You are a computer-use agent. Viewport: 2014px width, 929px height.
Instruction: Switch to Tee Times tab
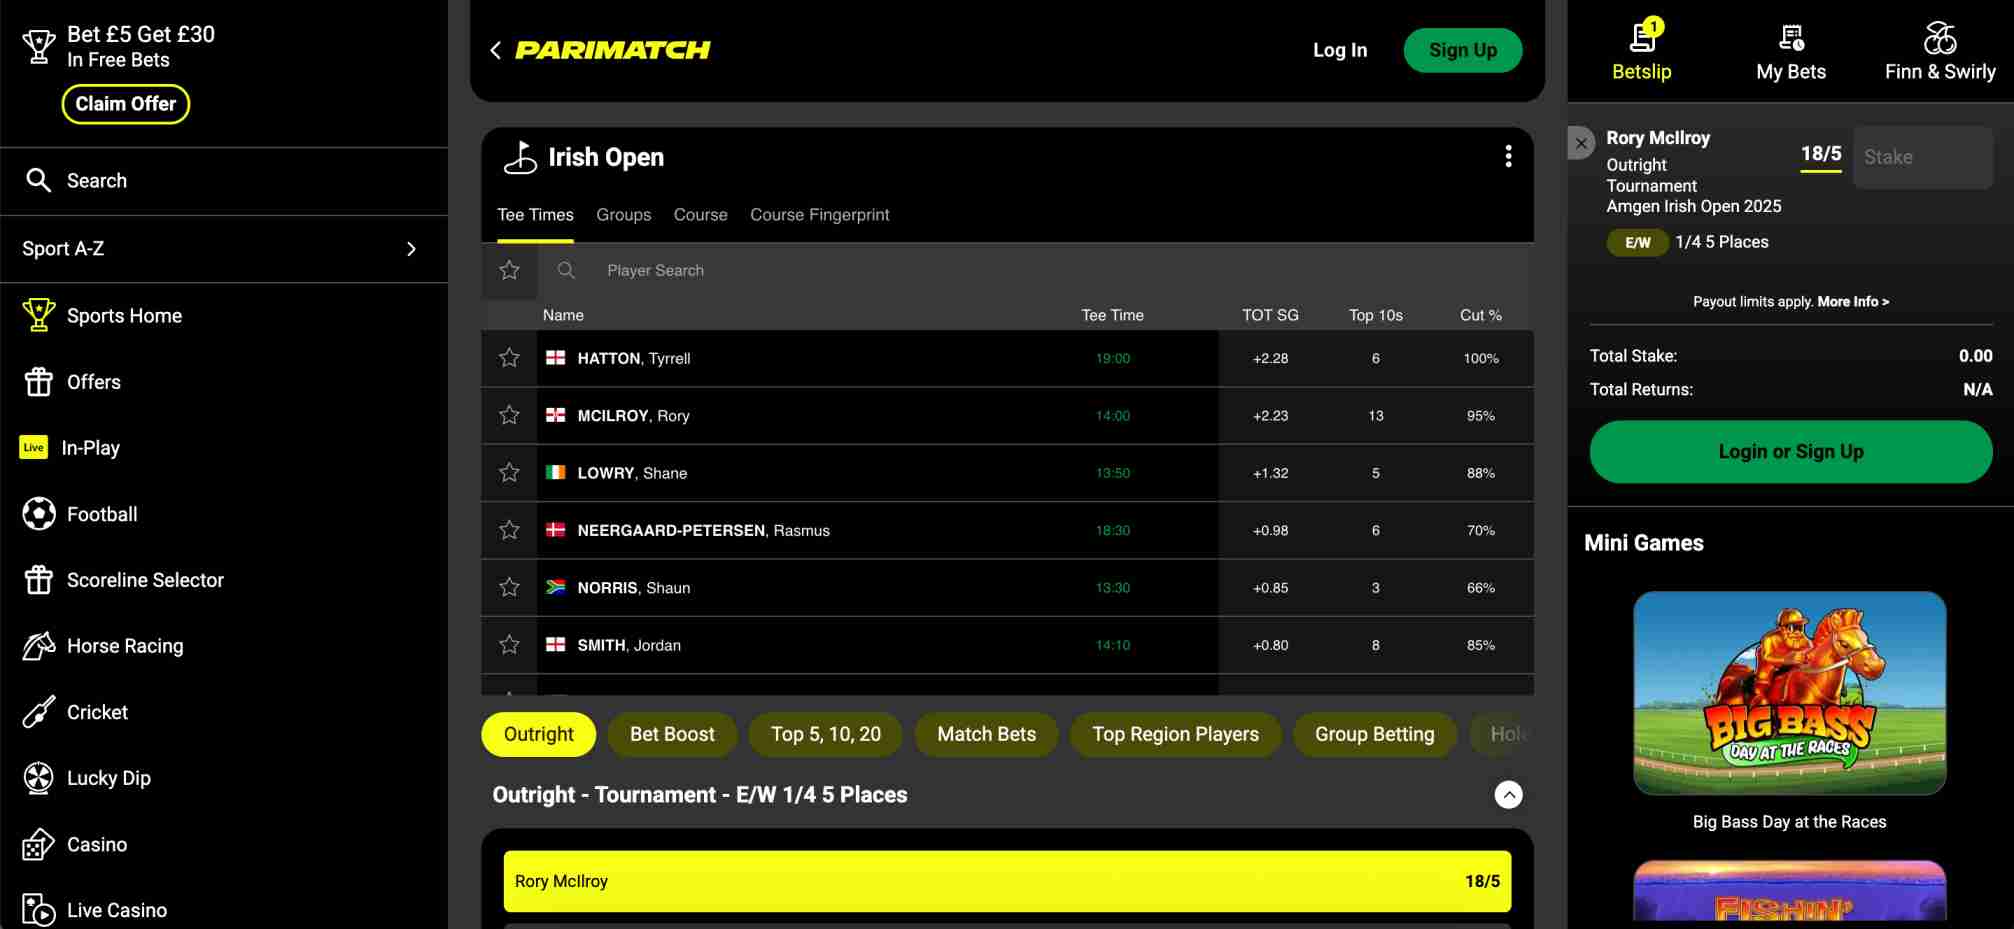pos(535,215)
